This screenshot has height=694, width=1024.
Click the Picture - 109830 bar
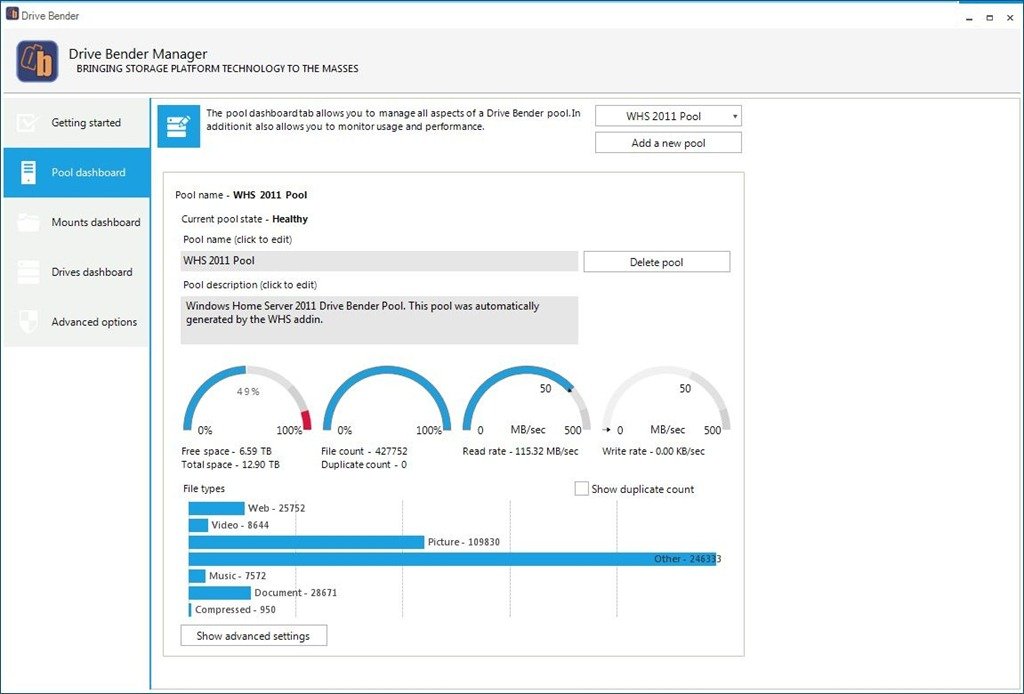pyautogui.click(x=306, y=542)
